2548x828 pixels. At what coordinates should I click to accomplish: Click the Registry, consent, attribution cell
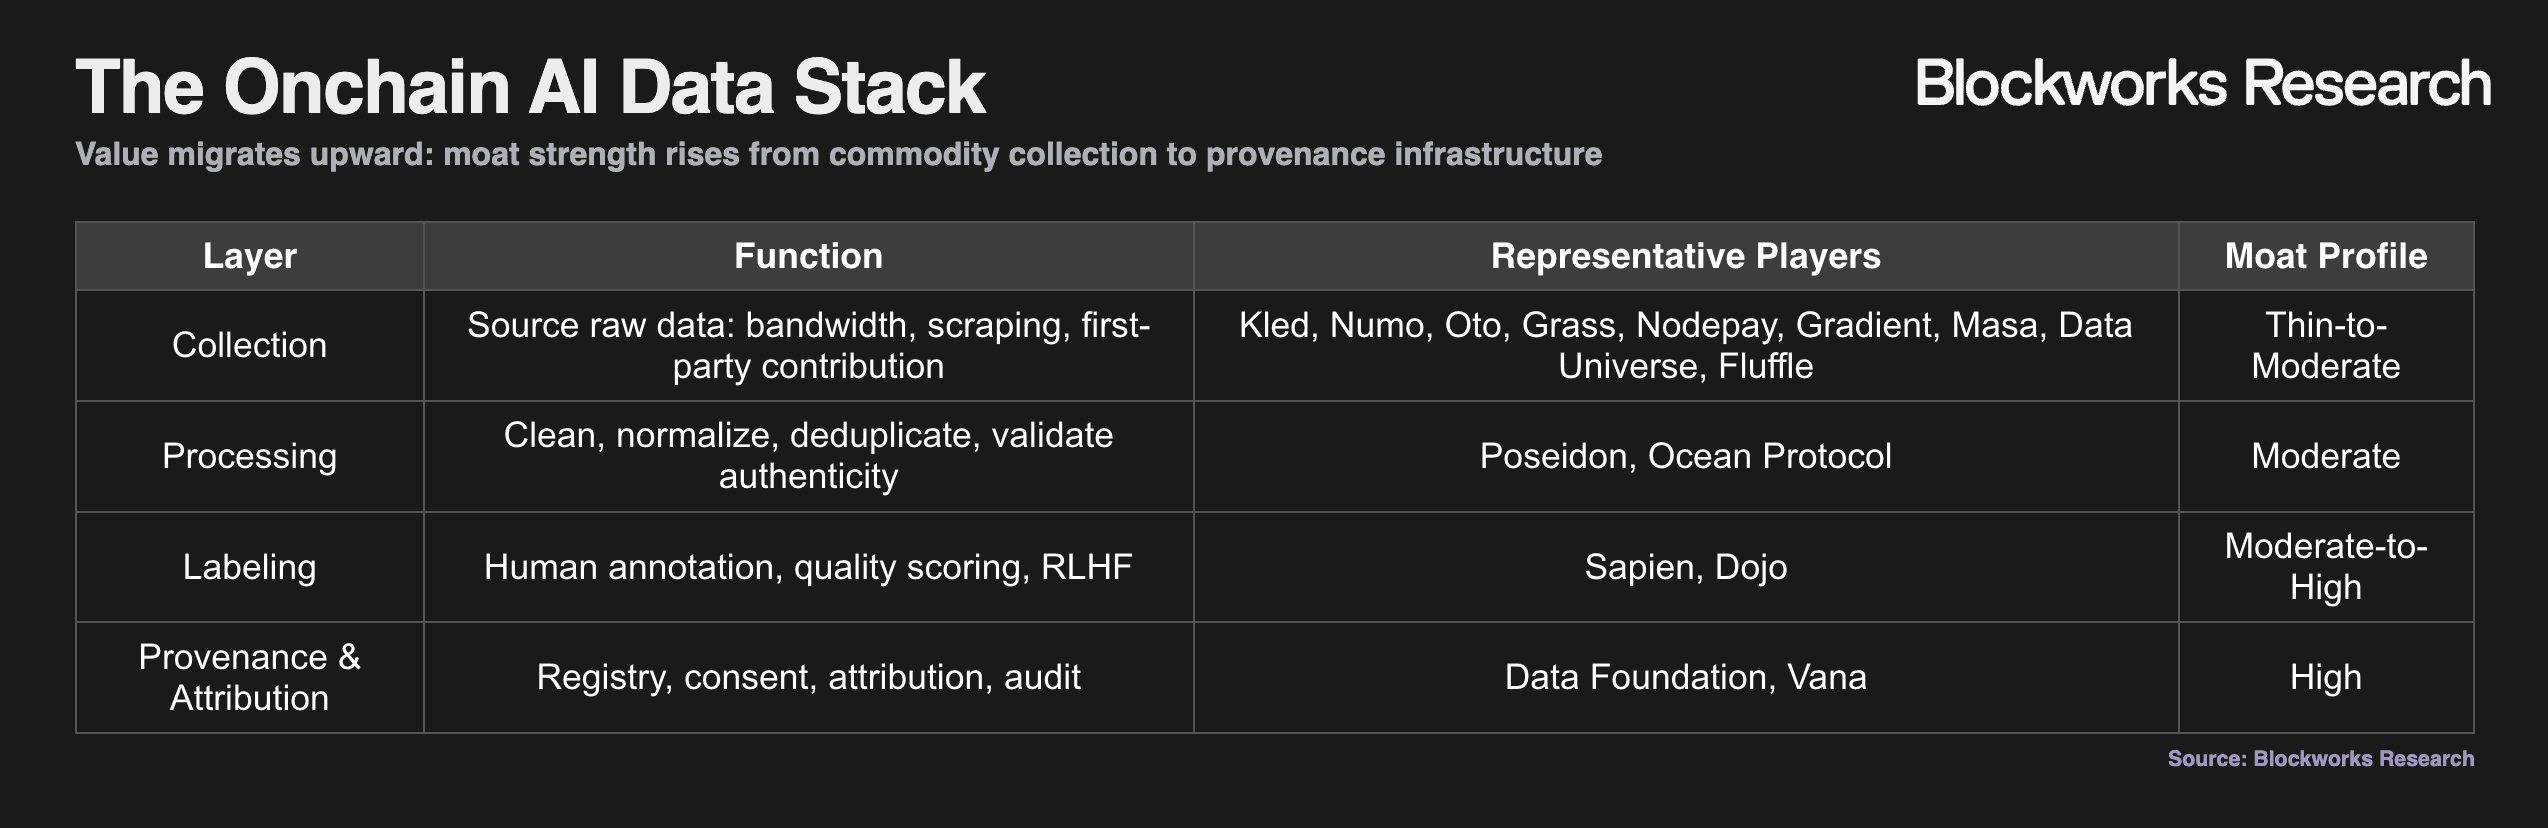click(x=808, y=677)
